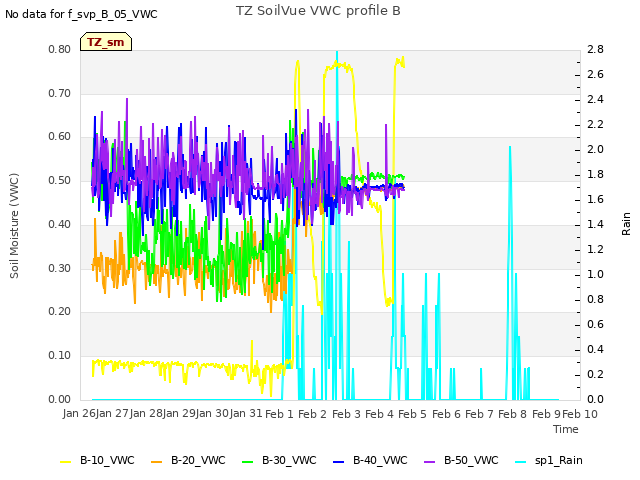Click the B-50_VWC legend entry
Screen dimensions: 640x480
(x=461, y=460)
